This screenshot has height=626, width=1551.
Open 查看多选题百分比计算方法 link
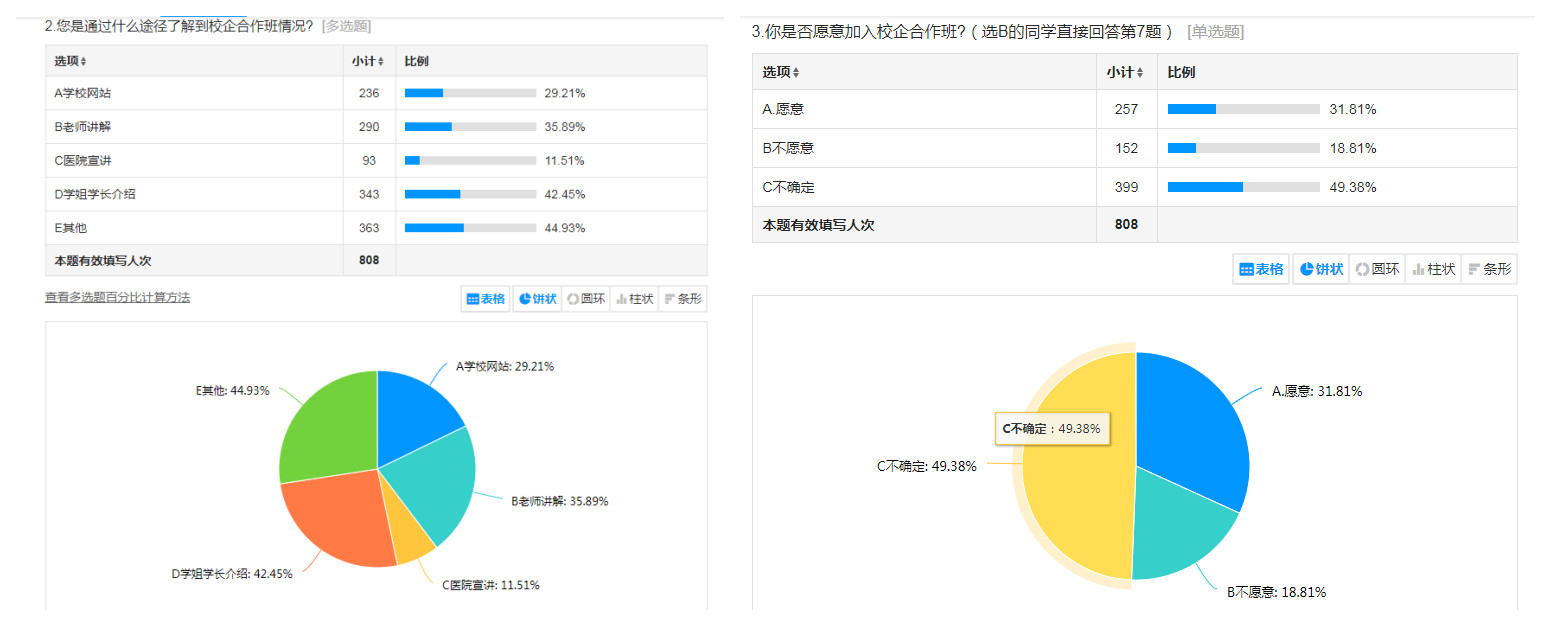117,297
